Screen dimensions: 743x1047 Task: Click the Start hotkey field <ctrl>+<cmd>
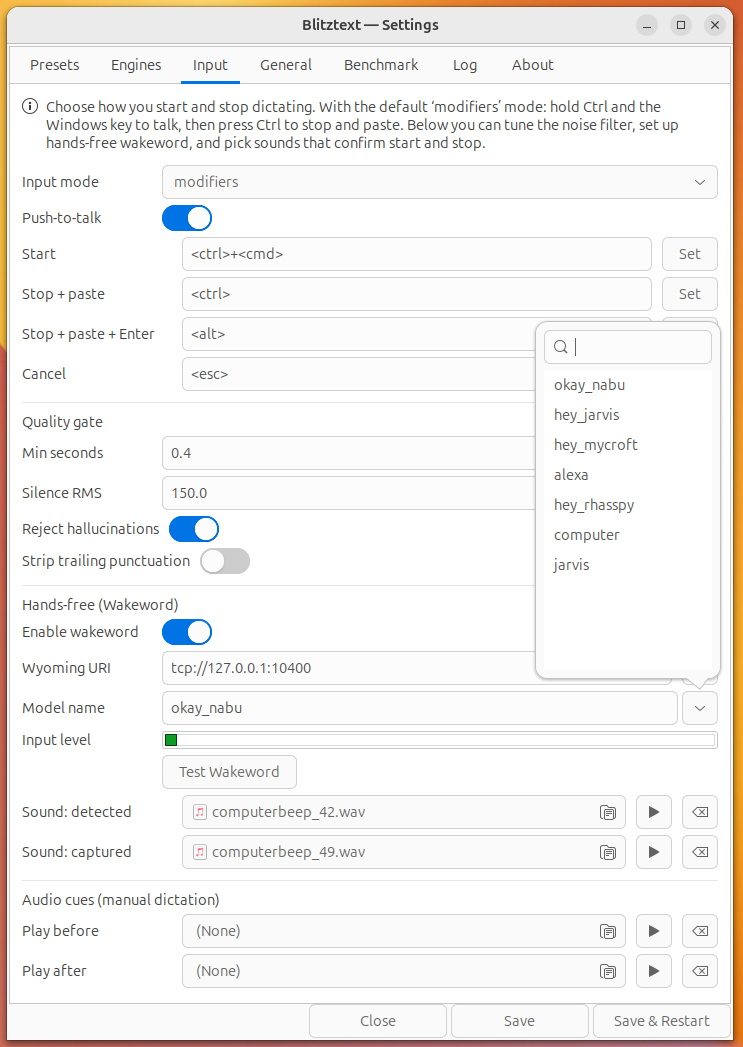point(417,254)
